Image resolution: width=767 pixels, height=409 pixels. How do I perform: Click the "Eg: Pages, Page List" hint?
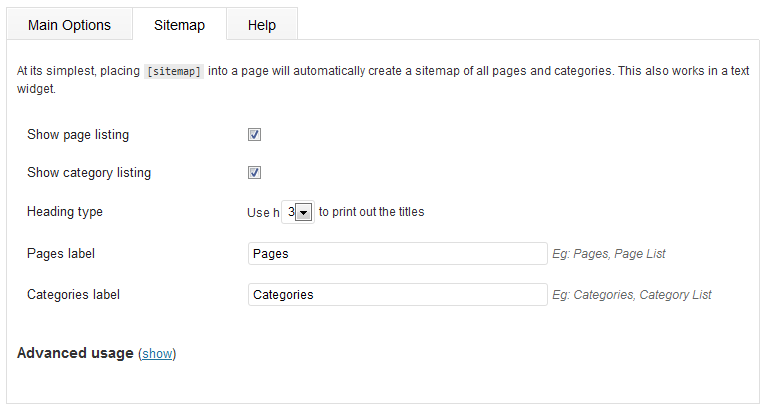pos(609,254)
